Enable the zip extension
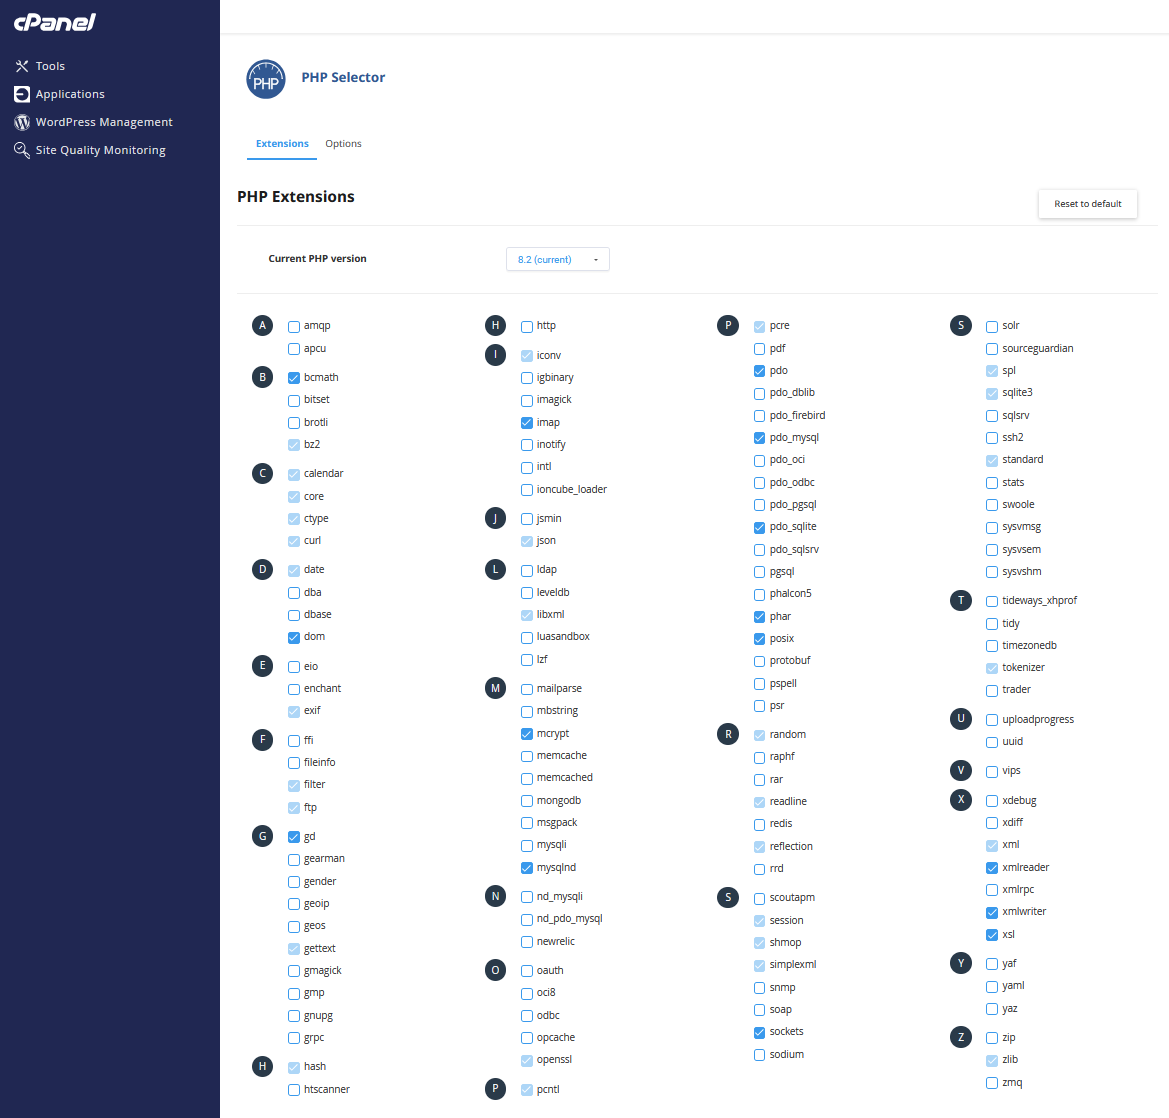Image resolution: width=1169 pixels, height=1118 pixels. point(992,1038)
